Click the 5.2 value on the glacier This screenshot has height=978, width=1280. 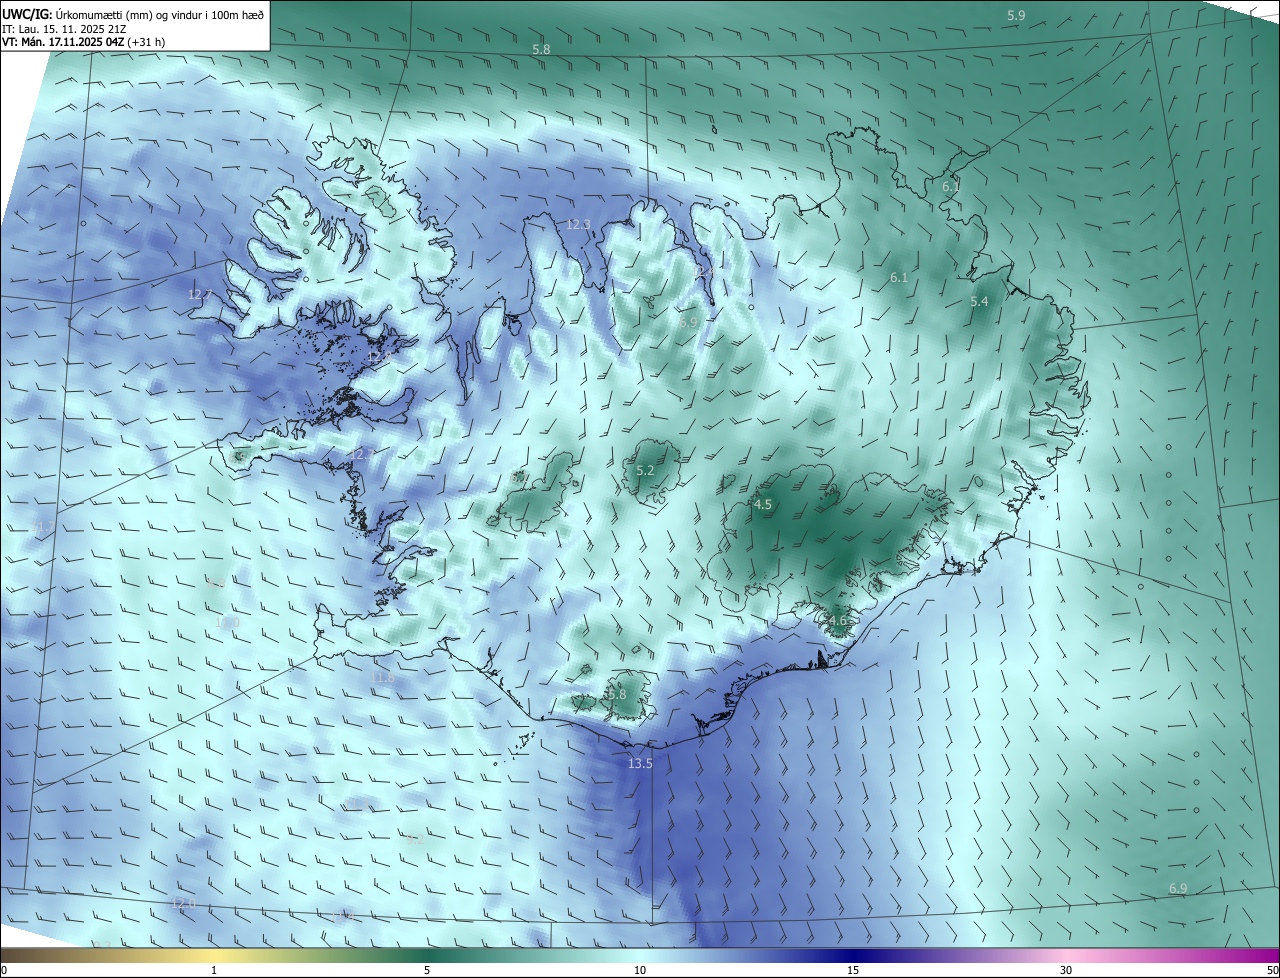(645, 470)
